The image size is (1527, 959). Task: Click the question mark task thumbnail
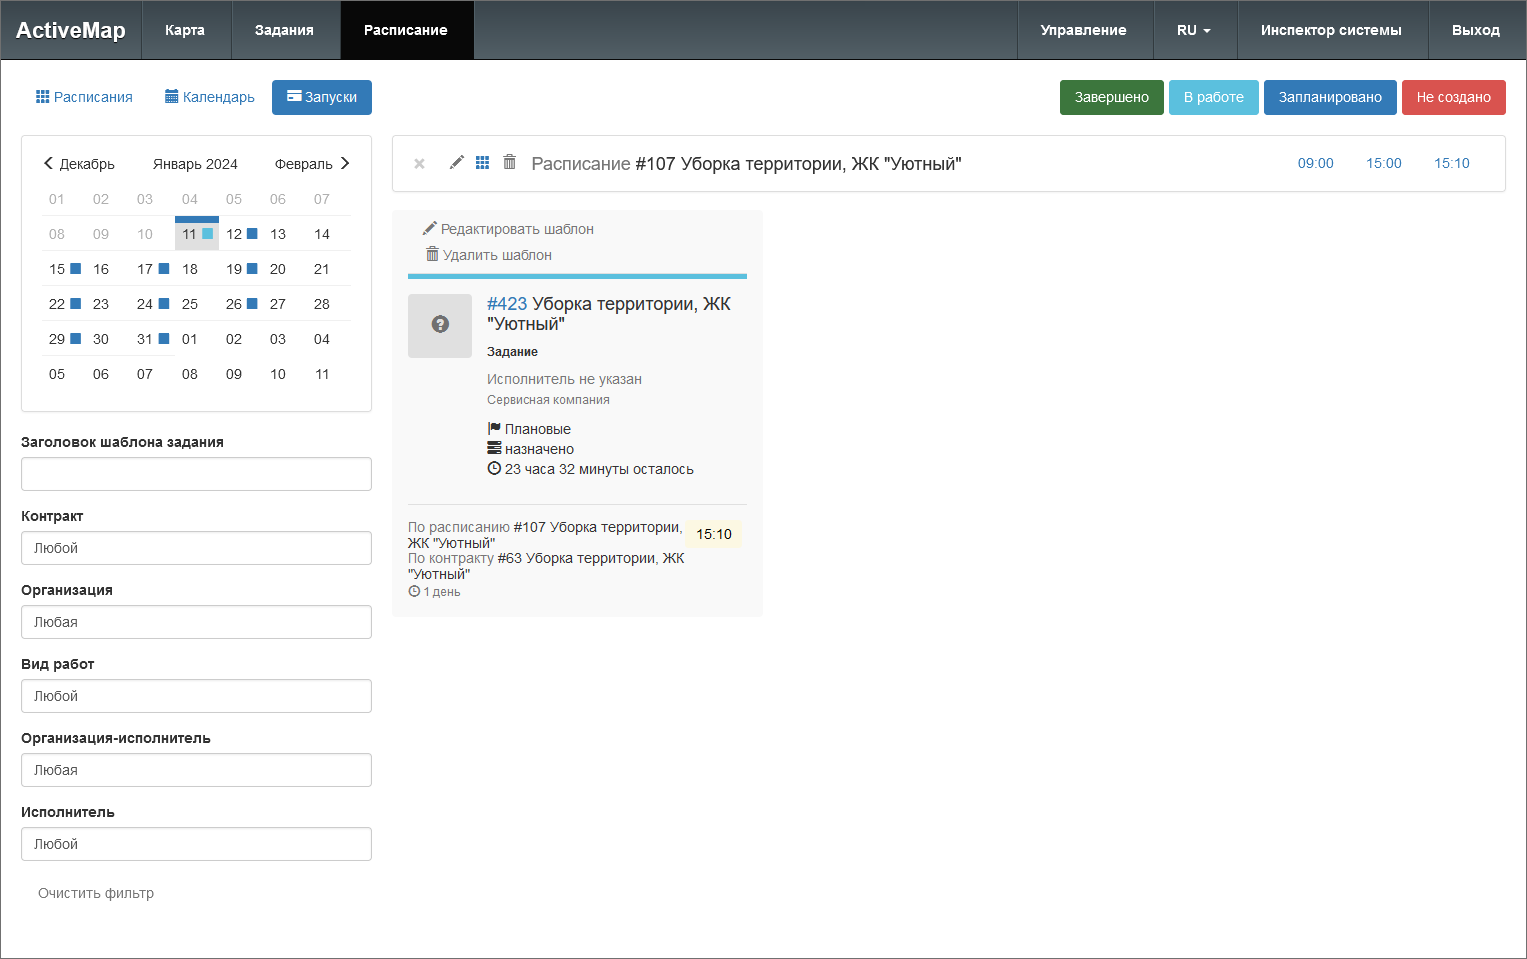click(440, 325)
